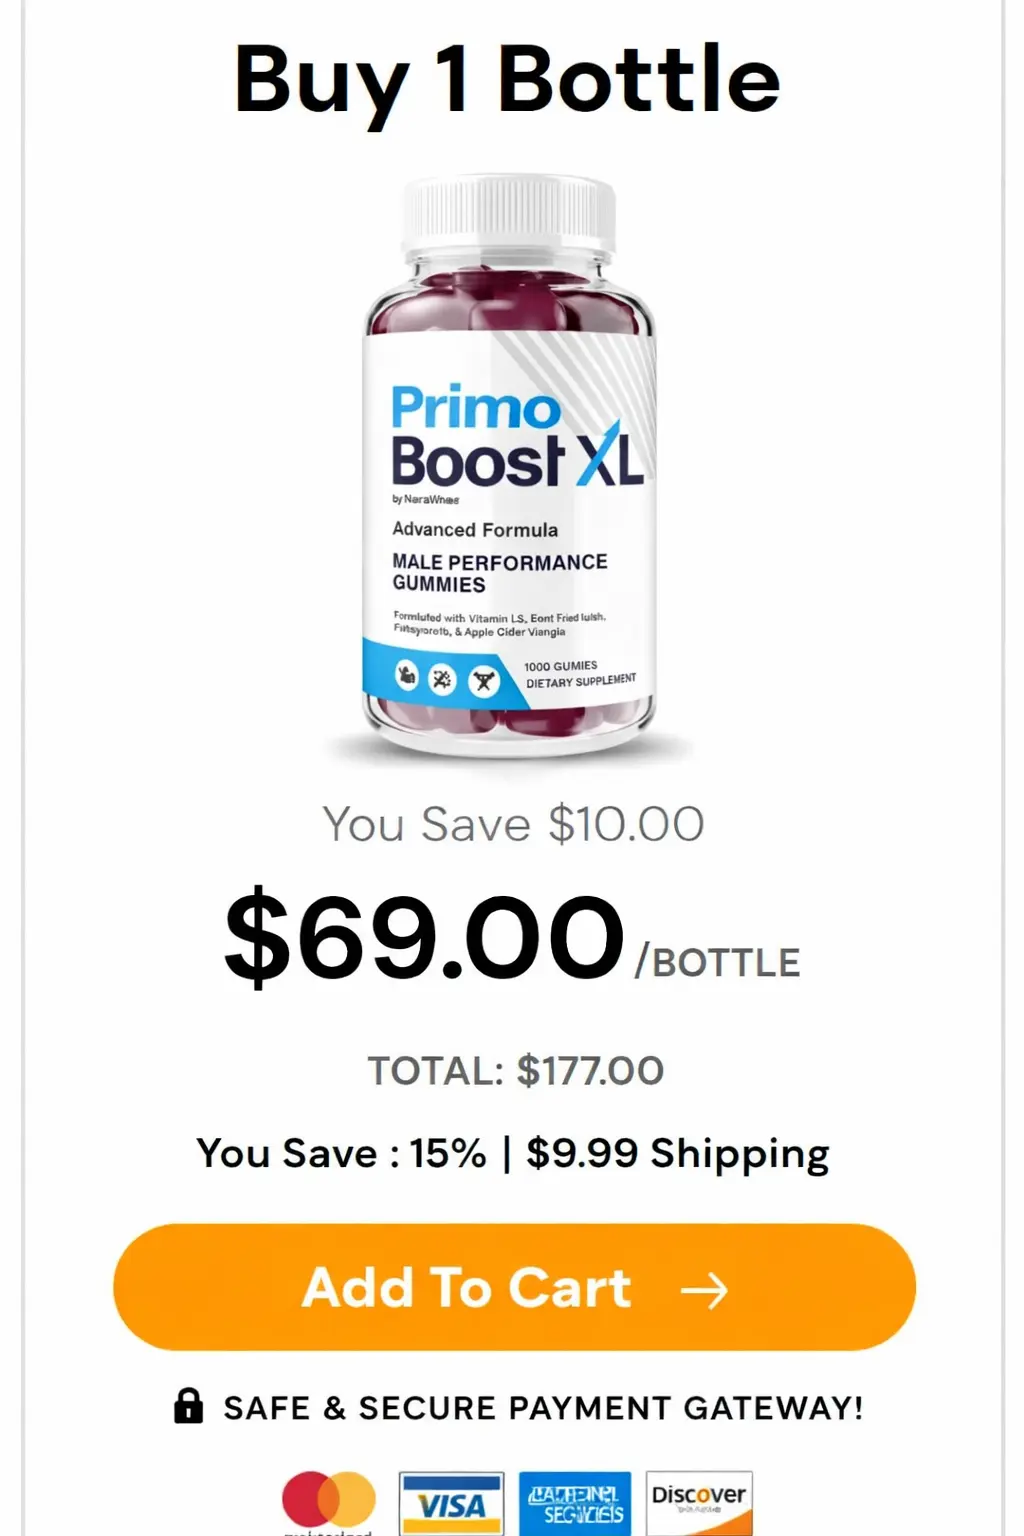The height and width of the screenshot is (1536, 1024).
Task: Select the TOTAL: $177.00 text
Action: 513,1069
